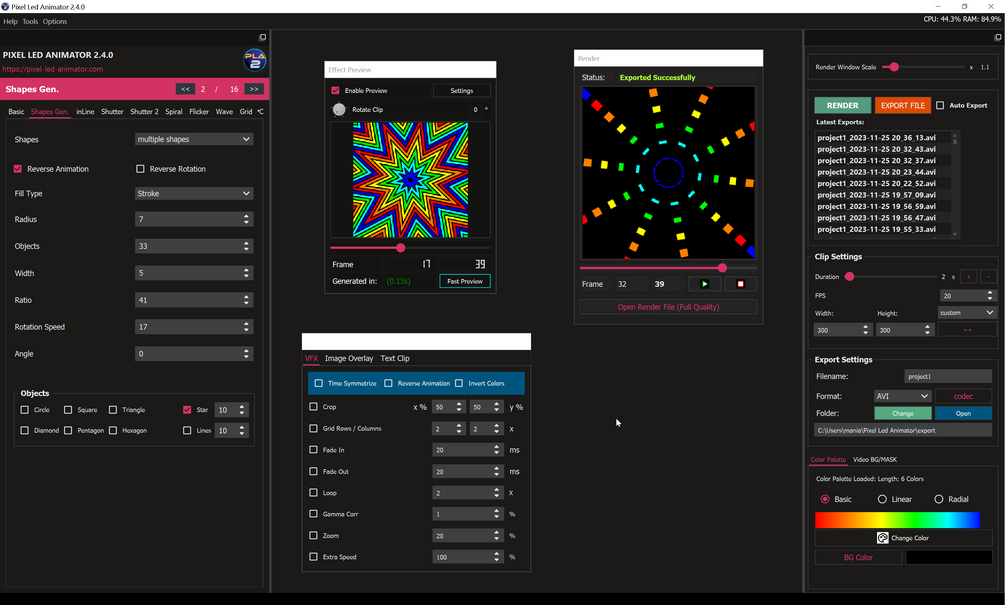This screenshot has width=1005, height=605.
Task: Click the Change folder button
Action: (x=902, y=413)
